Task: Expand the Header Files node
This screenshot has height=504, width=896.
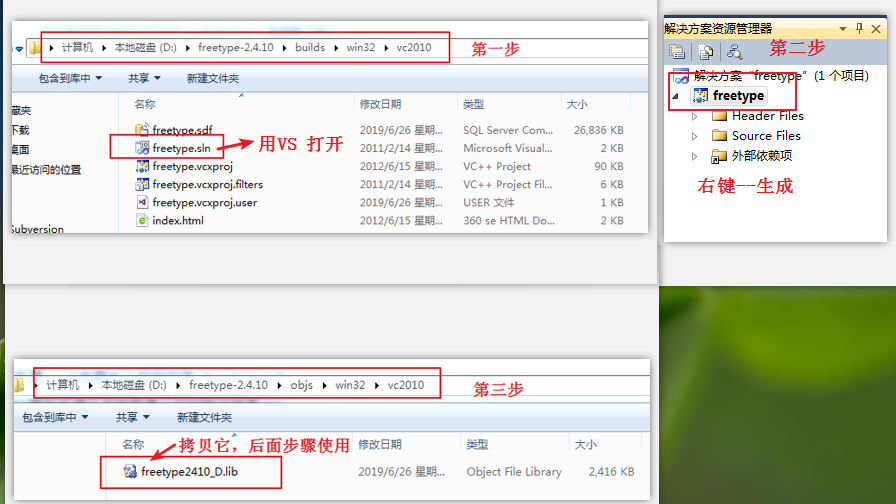Action: [694, 116]
